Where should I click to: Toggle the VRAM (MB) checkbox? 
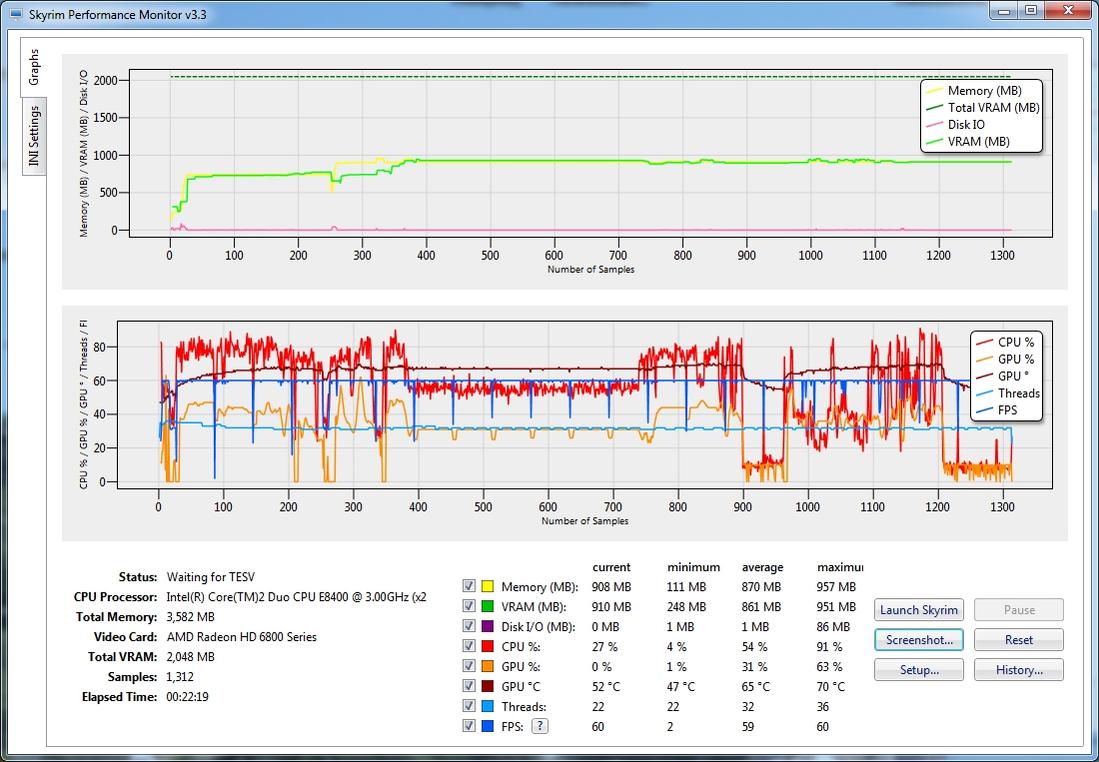[x=469, y=607]
